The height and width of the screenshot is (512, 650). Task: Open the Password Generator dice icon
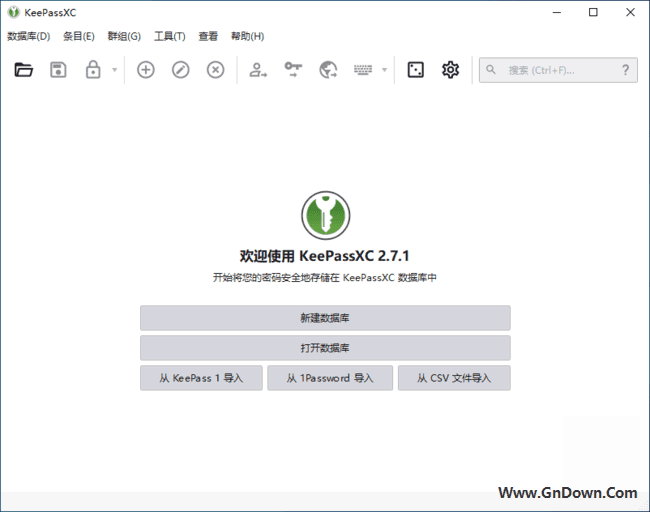pyautogui.click(x=415, y=70)
